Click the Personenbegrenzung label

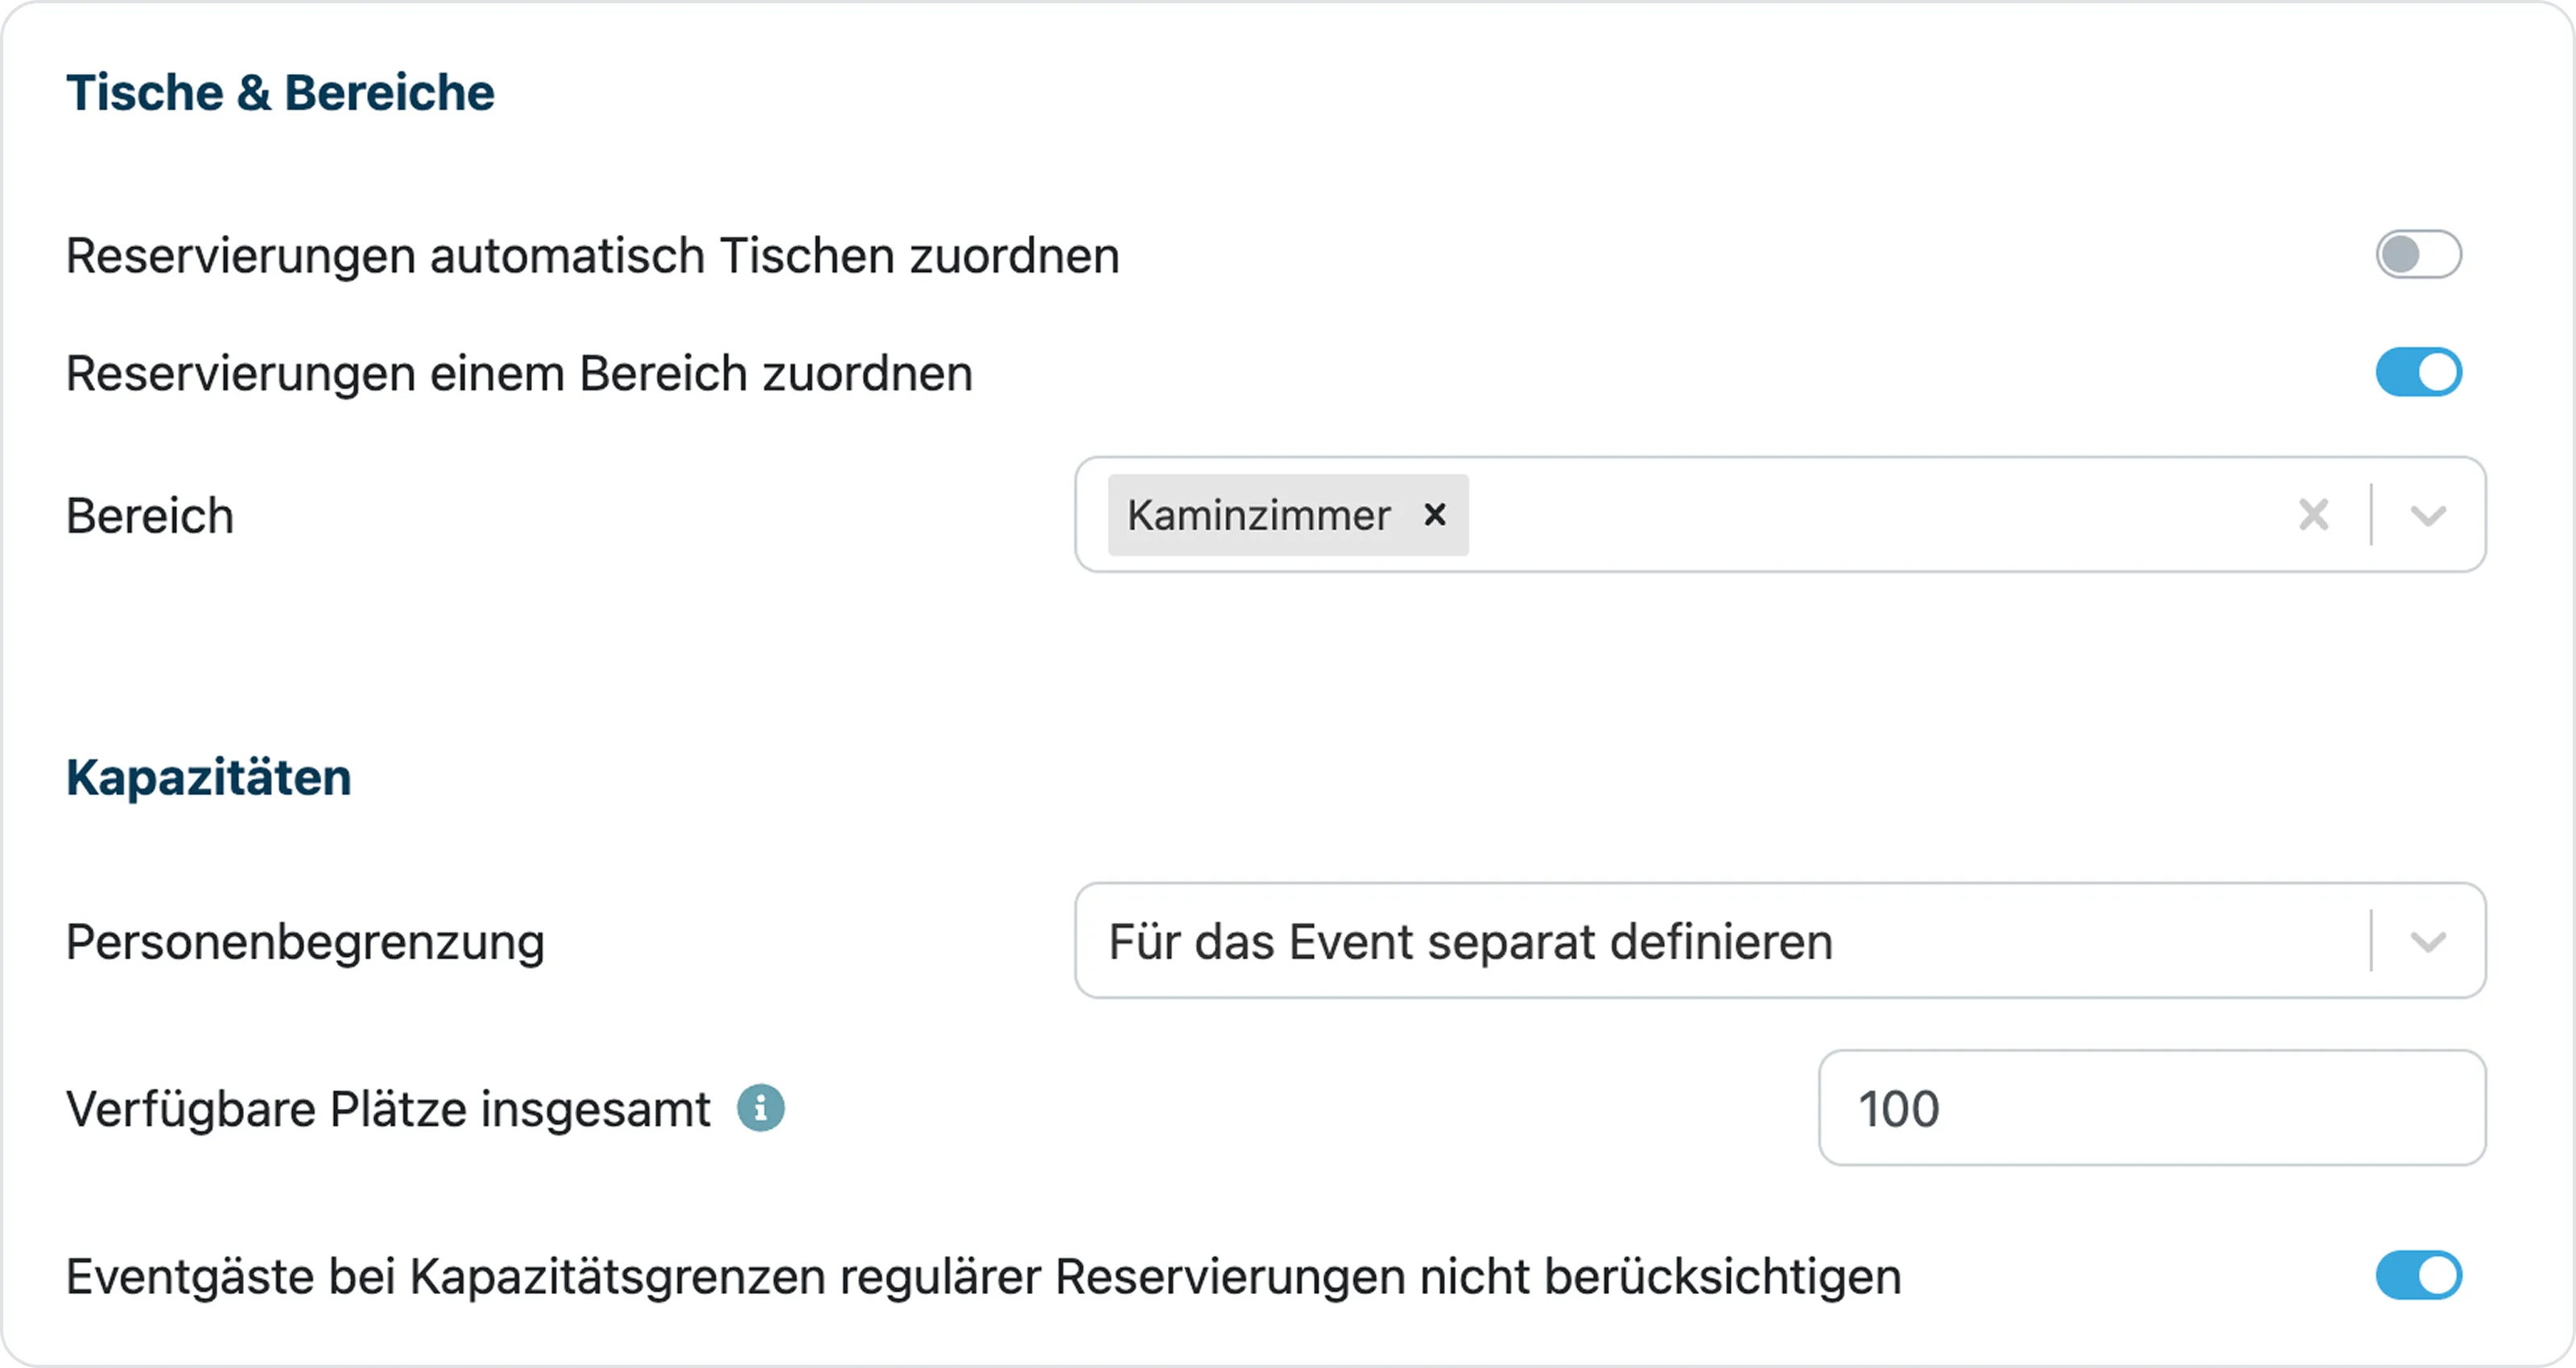(305, 943)
